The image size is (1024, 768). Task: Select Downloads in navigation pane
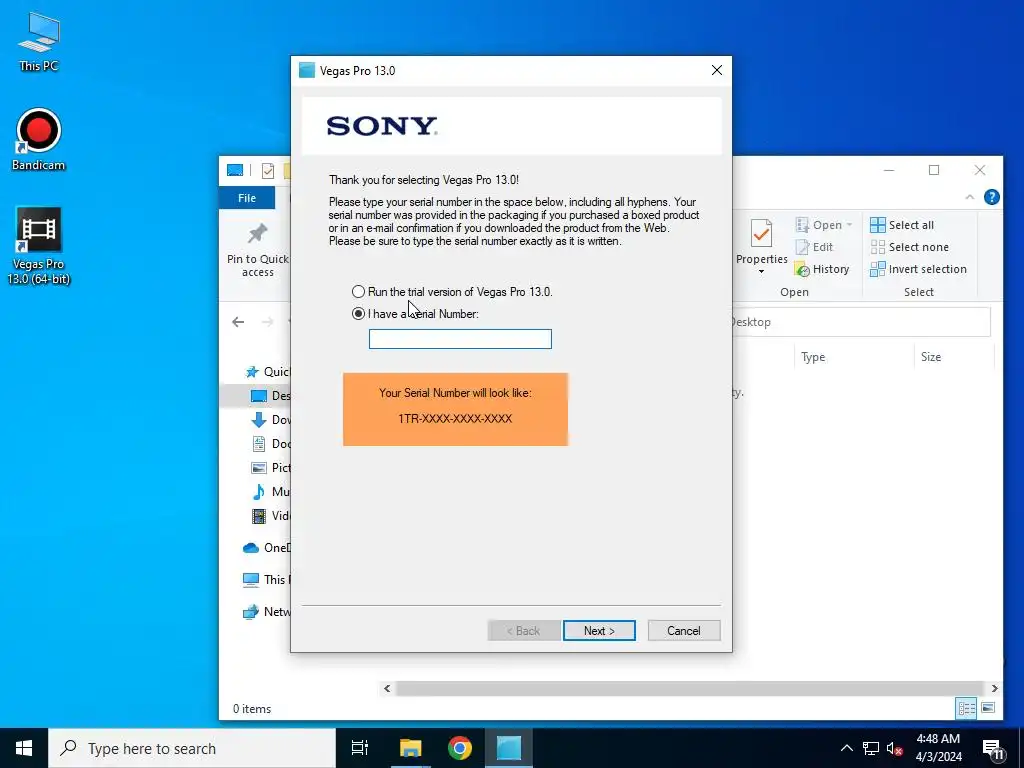point(270,420)
